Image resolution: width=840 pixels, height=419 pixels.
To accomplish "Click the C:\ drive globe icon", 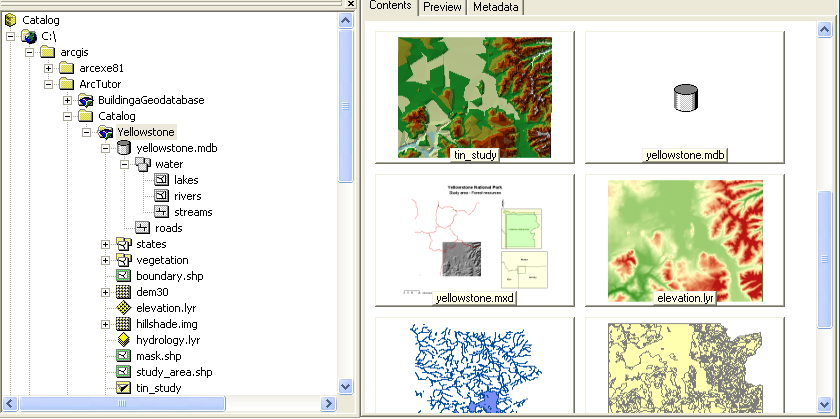I will pos(29,36).
